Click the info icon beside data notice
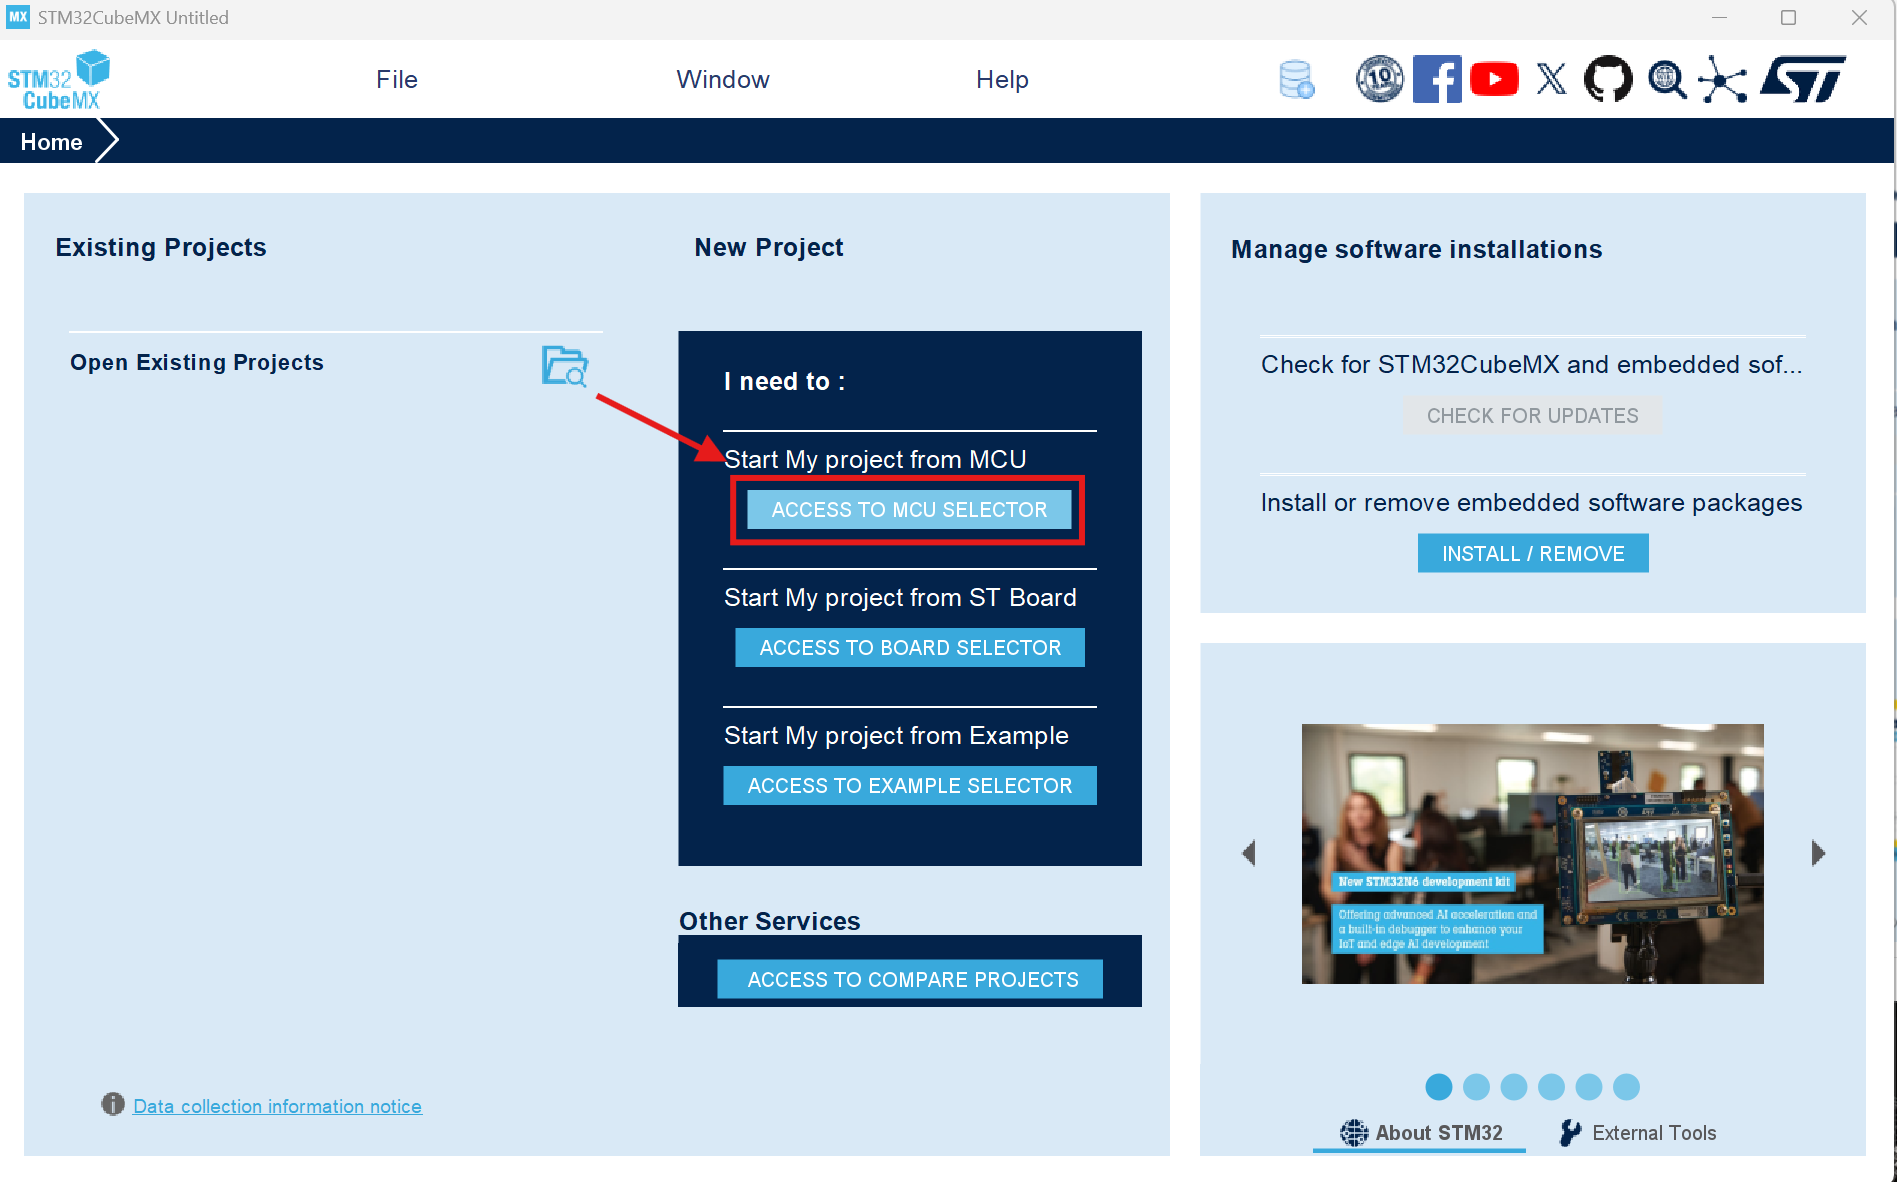 pyautogui.click(x=113, y=1104)
